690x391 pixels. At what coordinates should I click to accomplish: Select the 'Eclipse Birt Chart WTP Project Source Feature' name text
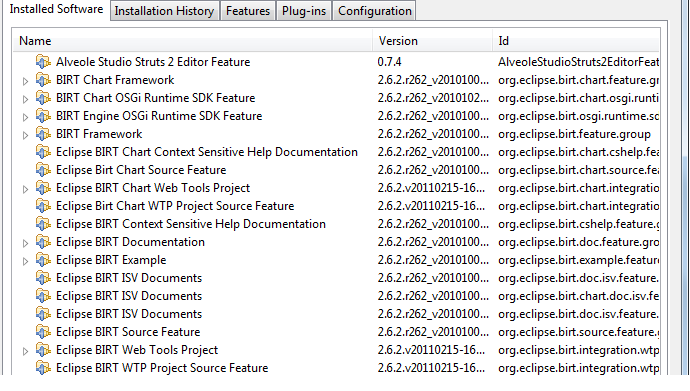[x=175, y=206]
